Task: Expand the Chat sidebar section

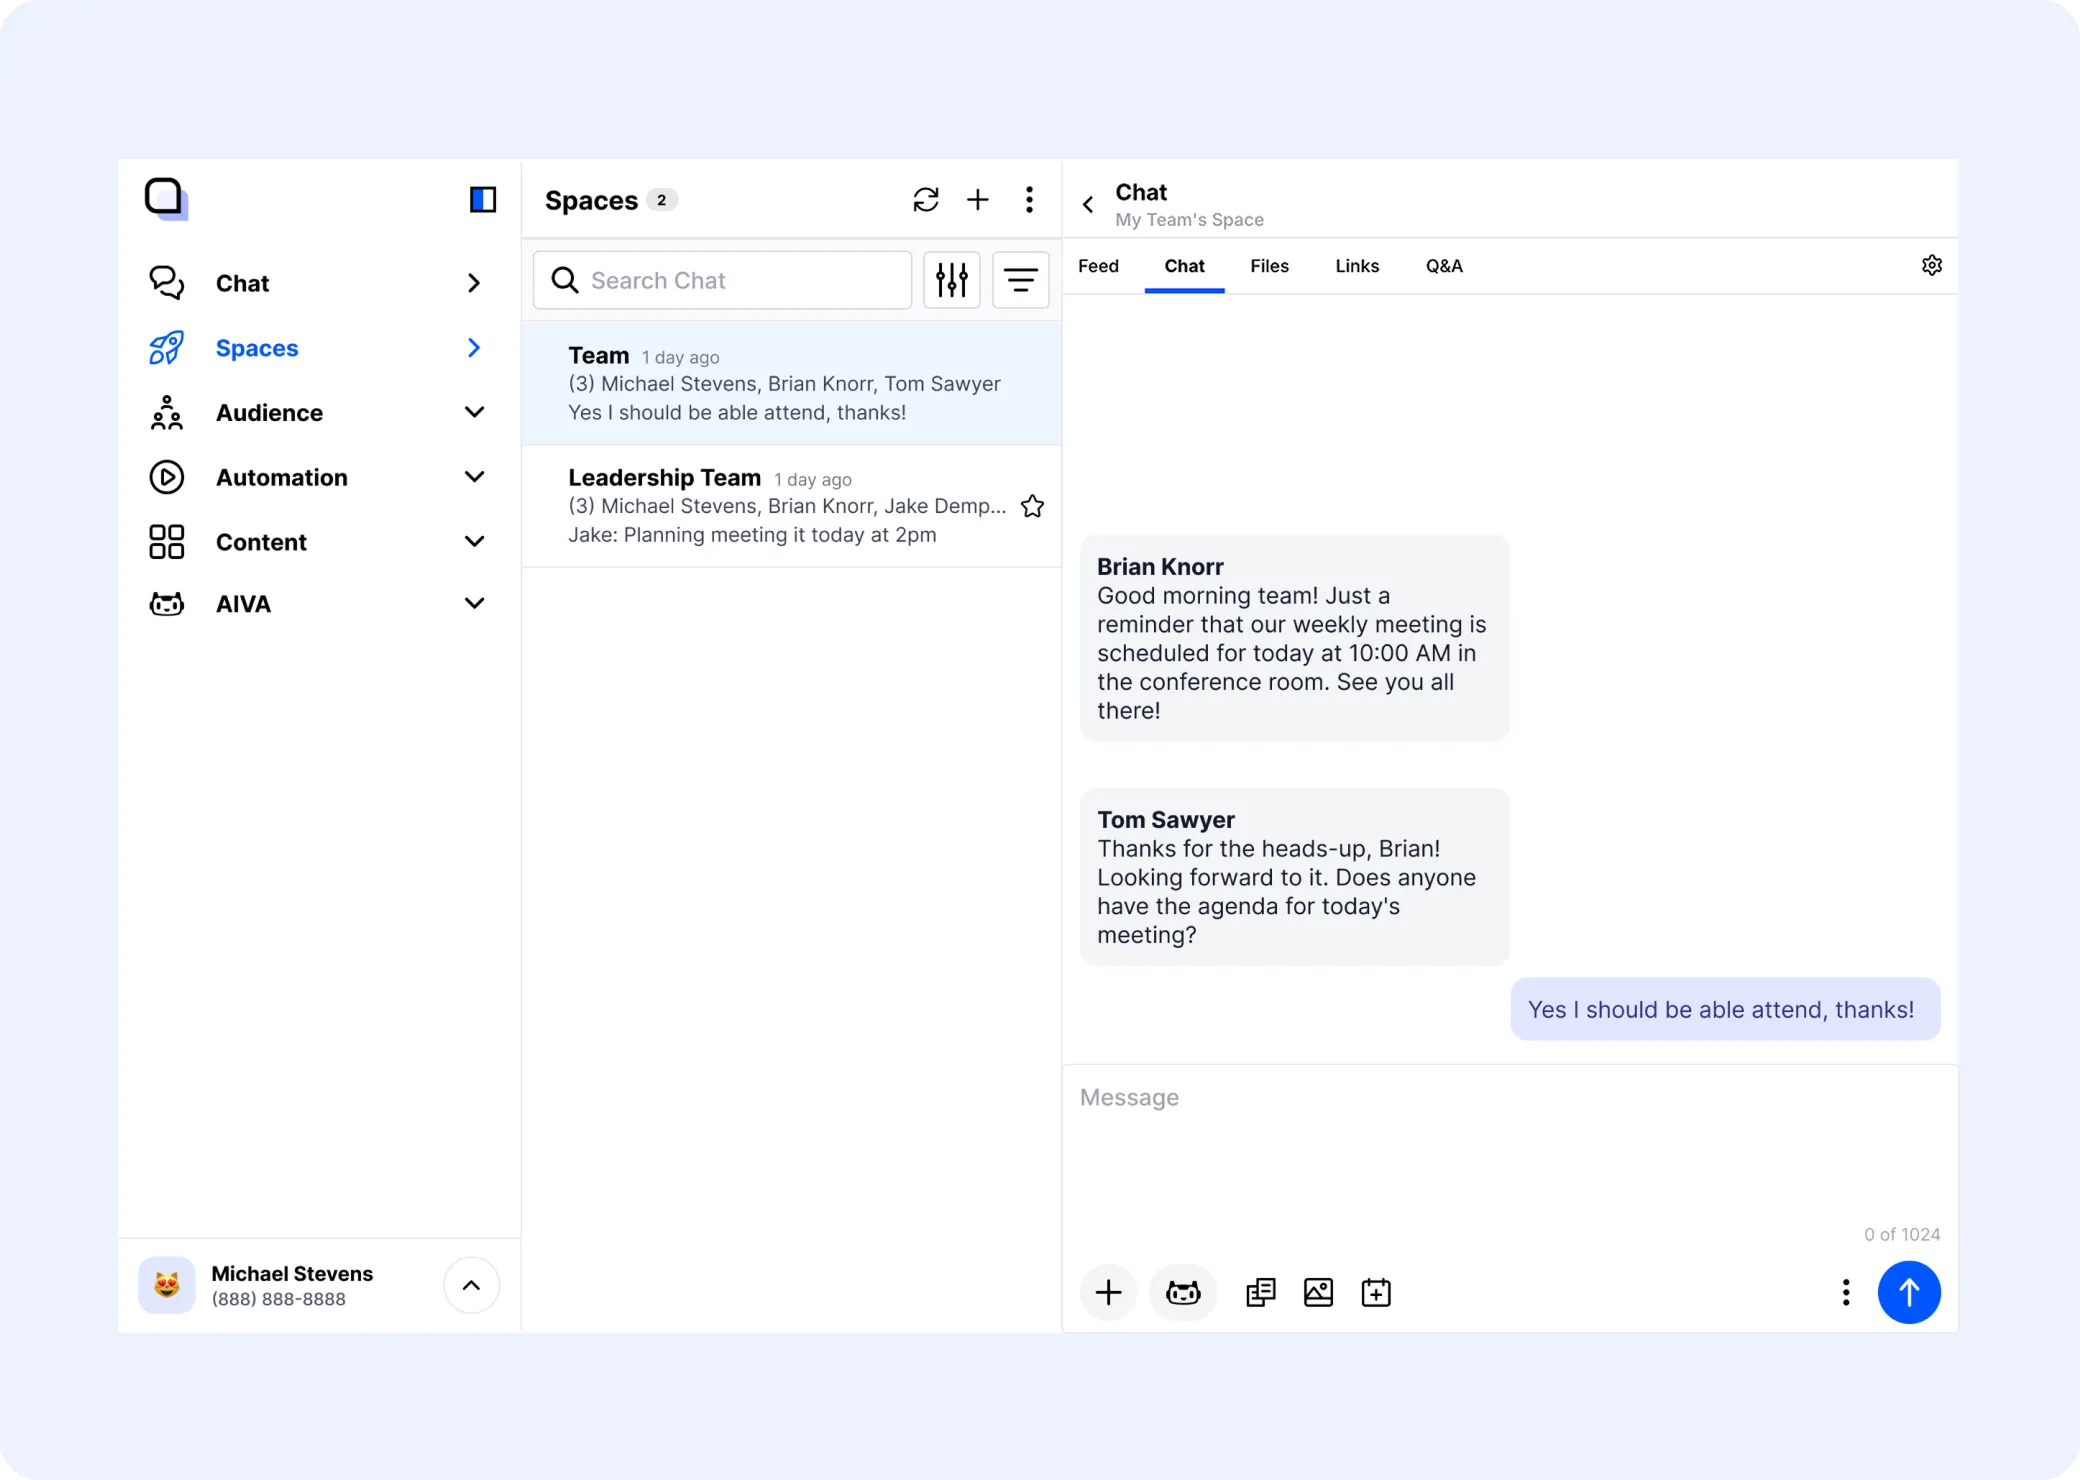Action: (474, 283)
